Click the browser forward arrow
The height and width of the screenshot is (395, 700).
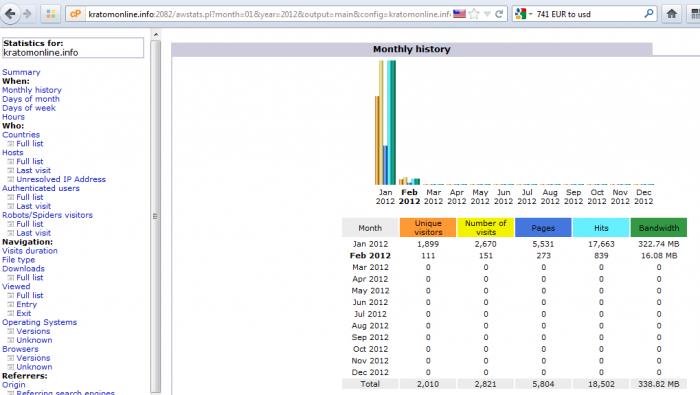point(27,14)
